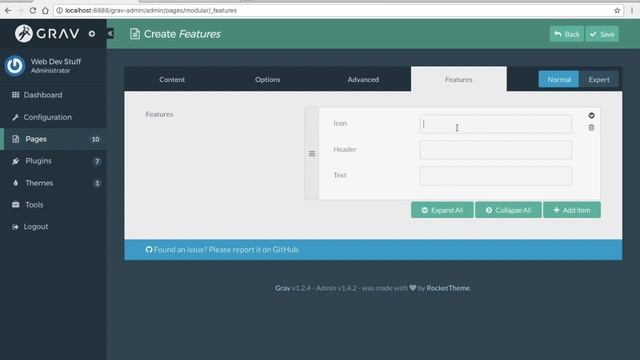Click the Add Item button
Image resolution: width=640 pixels, height=360 pixels.
click(572, 210)
